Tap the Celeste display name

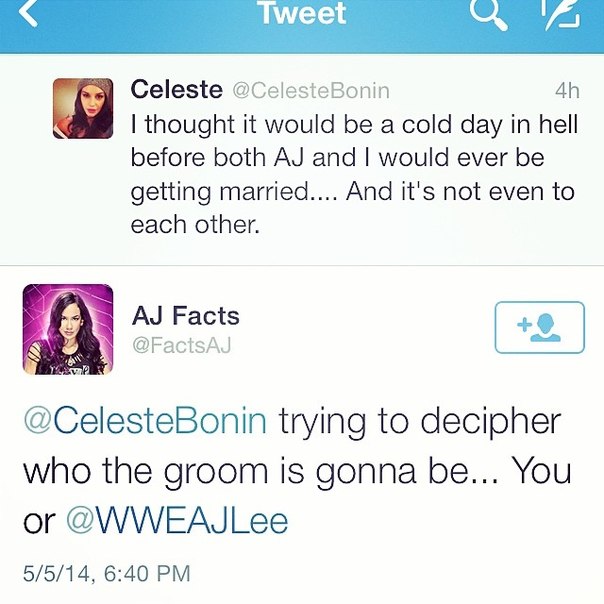pos(177,90)
